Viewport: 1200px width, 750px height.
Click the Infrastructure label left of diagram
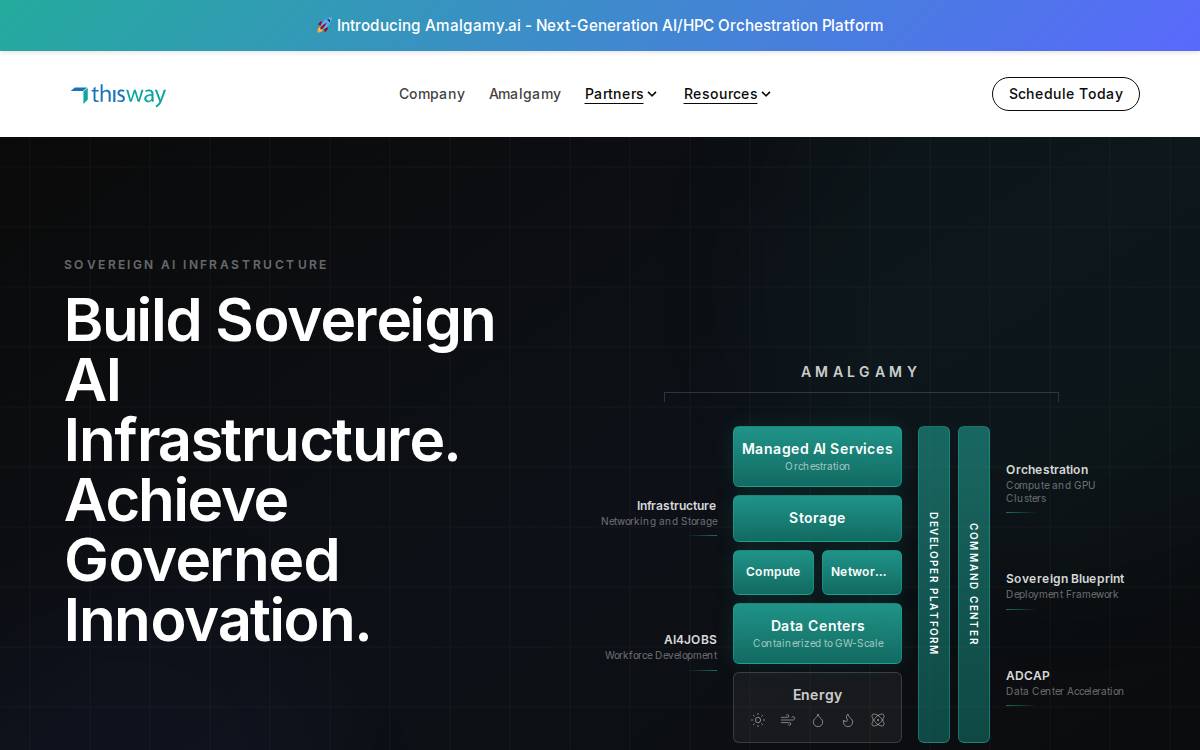click(676, 506)
